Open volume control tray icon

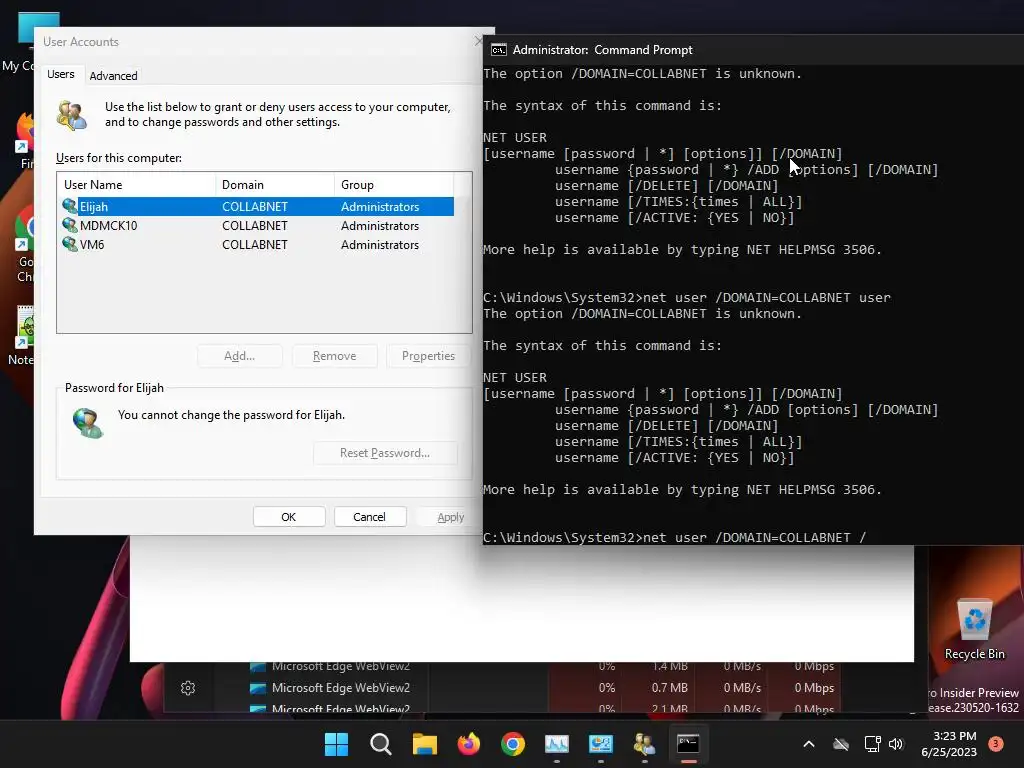coord(896,744)
